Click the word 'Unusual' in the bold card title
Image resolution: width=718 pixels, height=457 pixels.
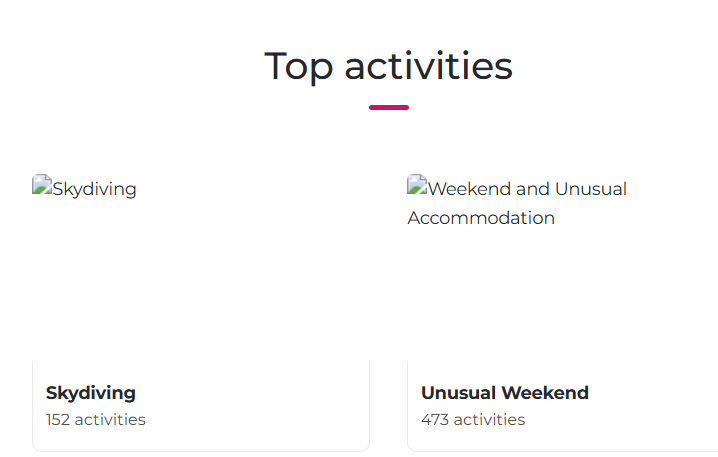point(460,393)
